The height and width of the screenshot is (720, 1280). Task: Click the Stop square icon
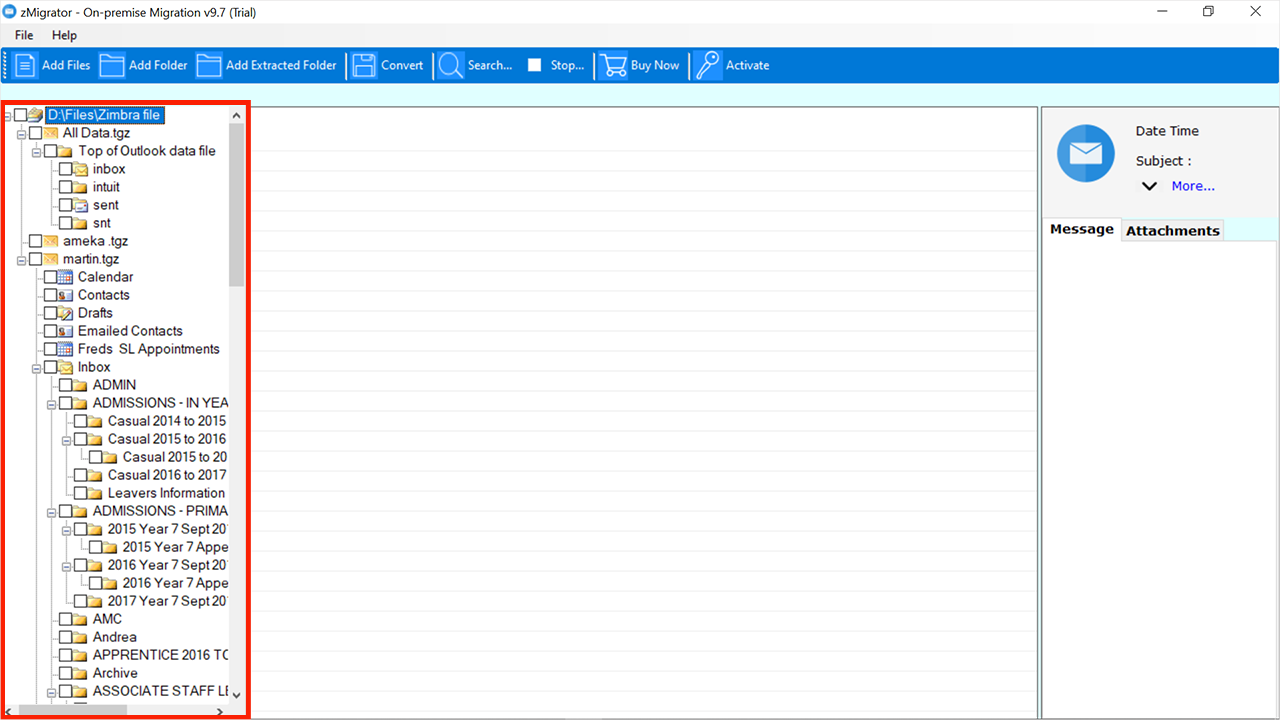point(535,65)
